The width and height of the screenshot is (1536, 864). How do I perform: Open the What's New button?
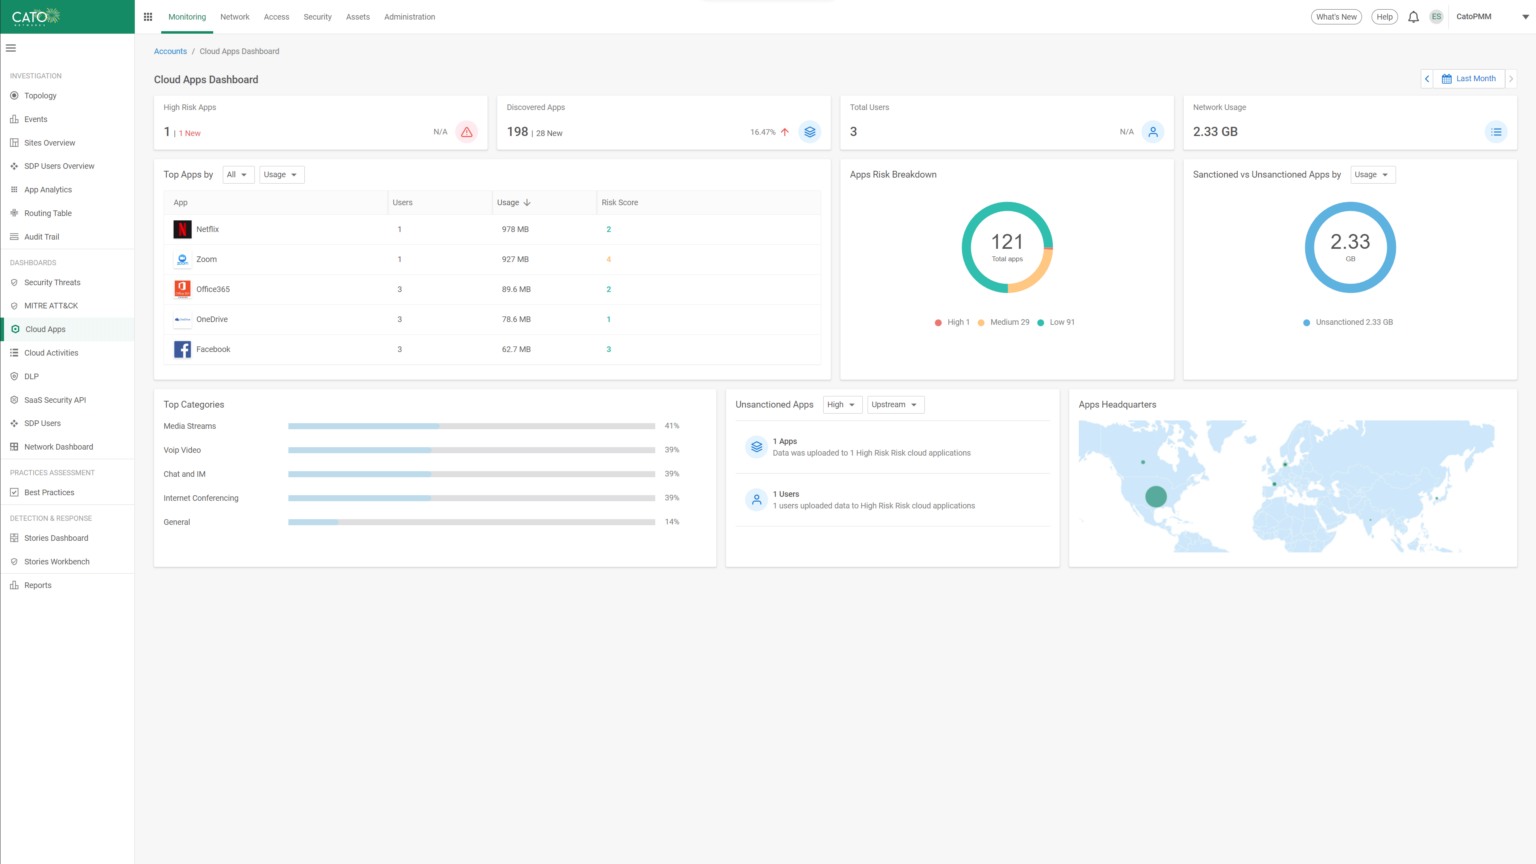tap(1336, 16)
